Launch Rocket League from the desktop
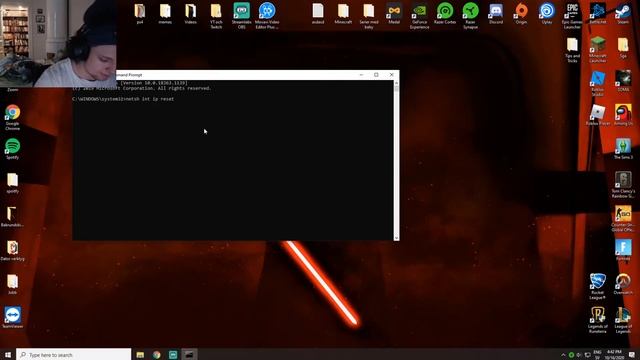The image size is (640, 360). (x=598, y=286)
